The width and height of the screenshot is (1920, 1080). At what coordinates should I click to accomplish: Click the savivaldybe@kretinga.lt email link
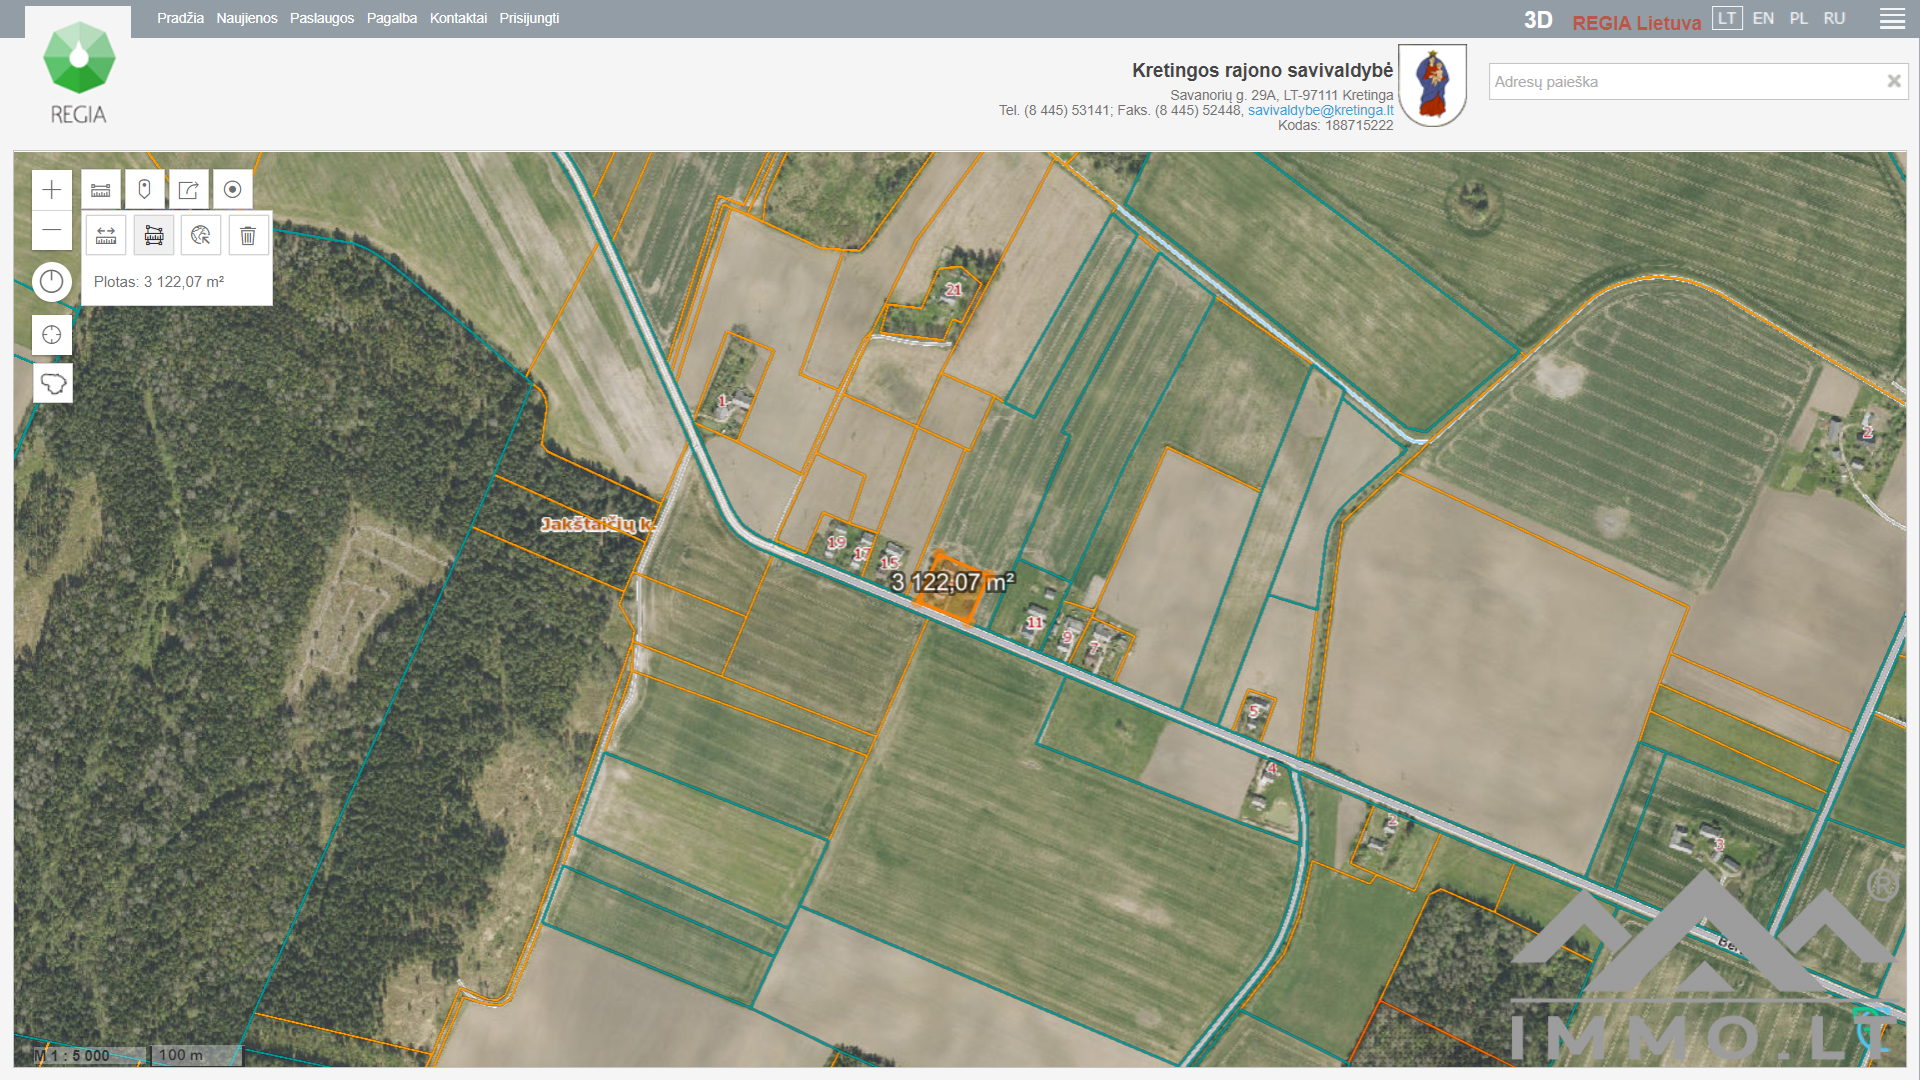(1320, 110)
